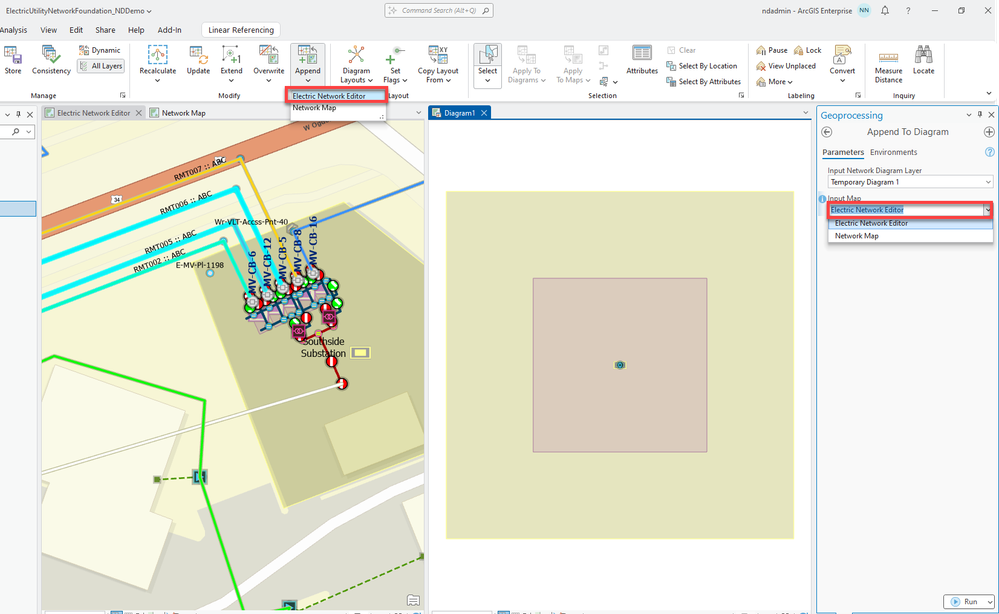Choose Electric Network Editor in Append menu
Screen dimensions: 999x614
coord(336,96)
